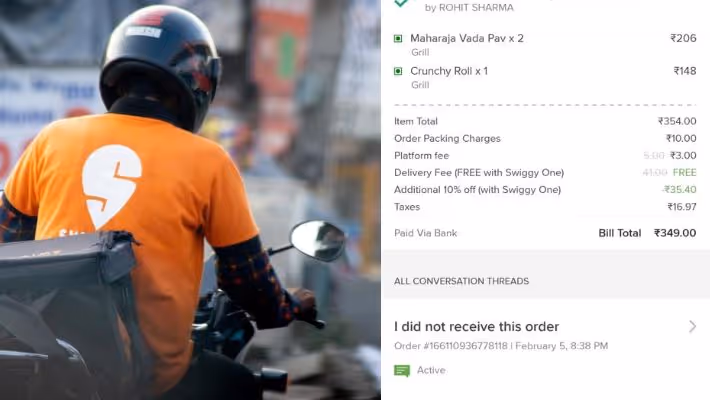Click the green FREE delivery fee label
The height and width of the screenshot is (400, 710).
(685, 173)
